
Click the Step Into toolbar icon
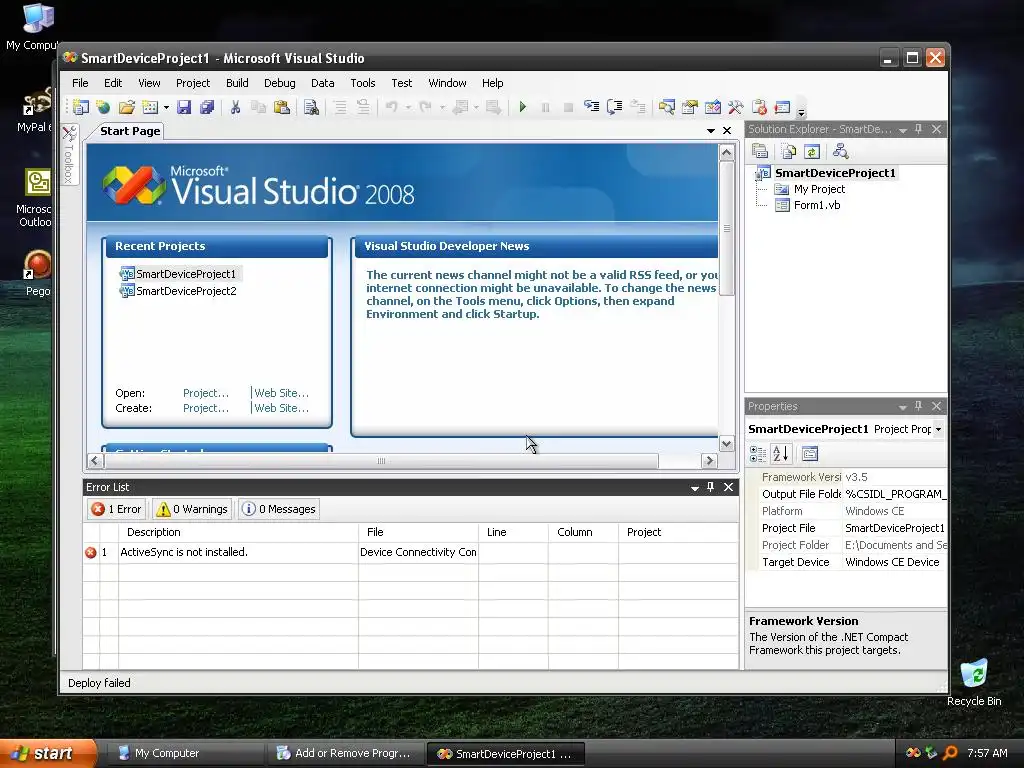[x=592, y=107]
